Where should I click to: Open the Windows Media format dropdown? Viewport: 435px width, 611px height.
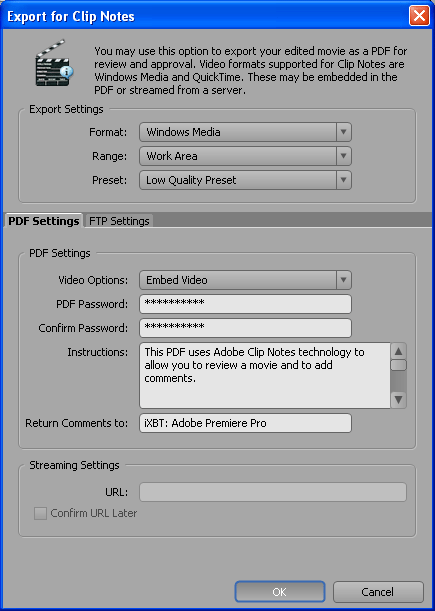tap(245, 132)
